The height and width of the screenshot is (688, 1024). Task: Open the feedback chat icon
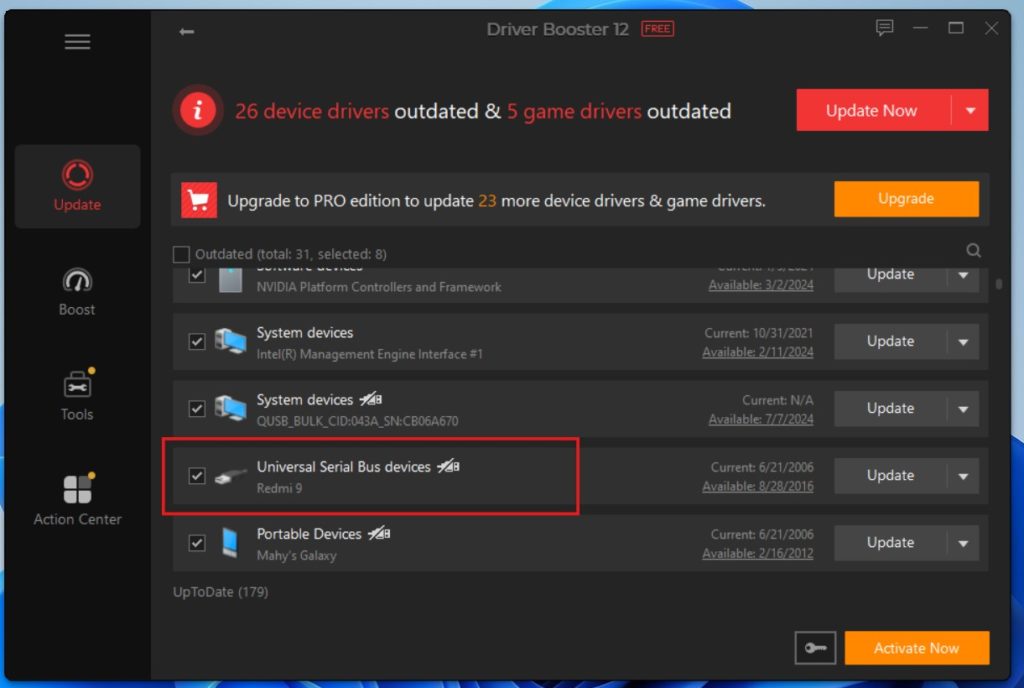coord(884,28)
